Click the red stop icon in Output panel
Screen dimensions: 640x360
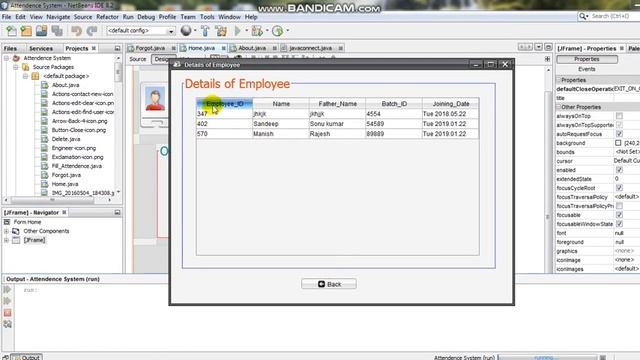click(x=7, y=313)
